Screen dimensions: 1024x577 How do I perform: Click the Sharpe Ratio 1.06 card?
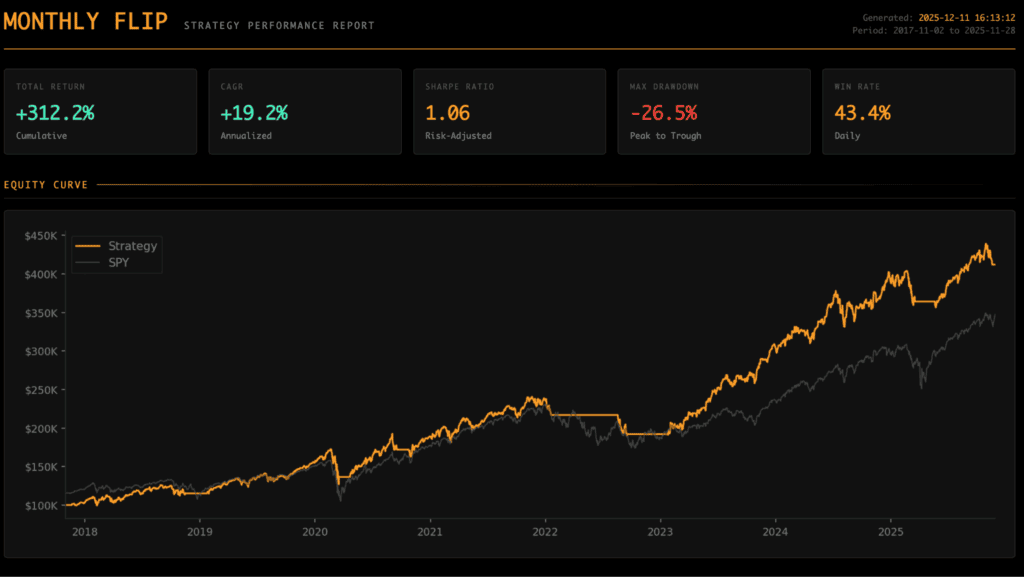pos(509,111)
